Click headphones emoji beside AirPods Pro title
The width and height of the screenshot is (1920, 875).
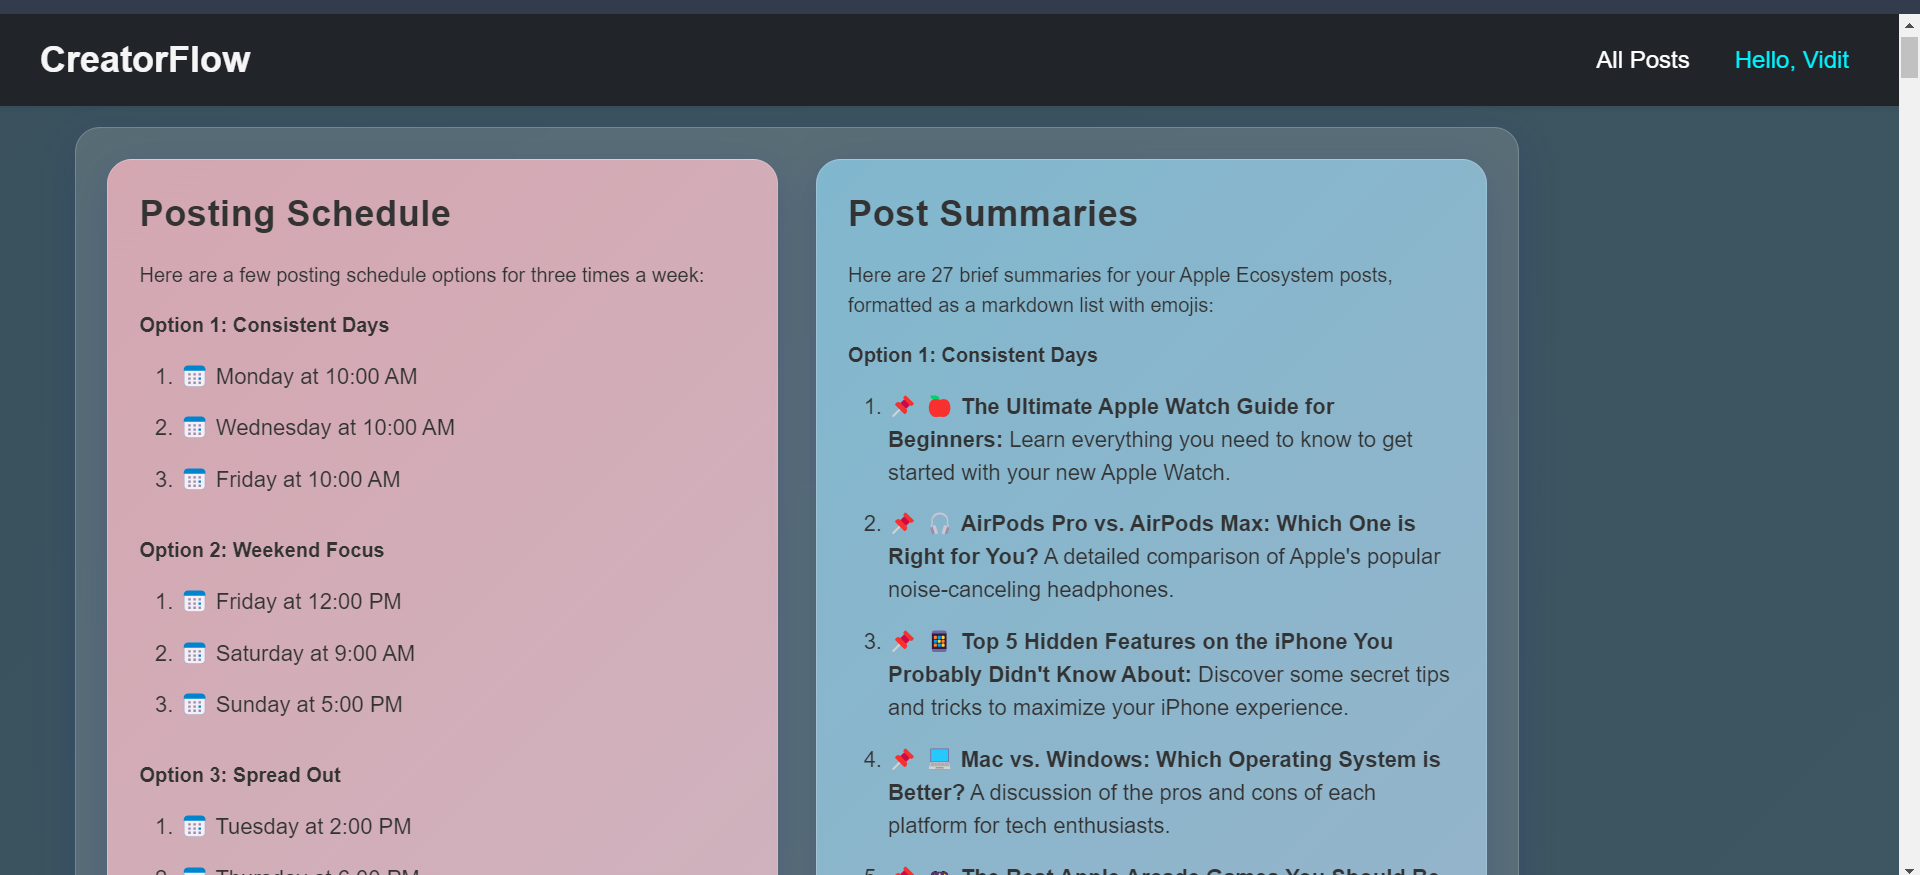(x=939, y=523)
